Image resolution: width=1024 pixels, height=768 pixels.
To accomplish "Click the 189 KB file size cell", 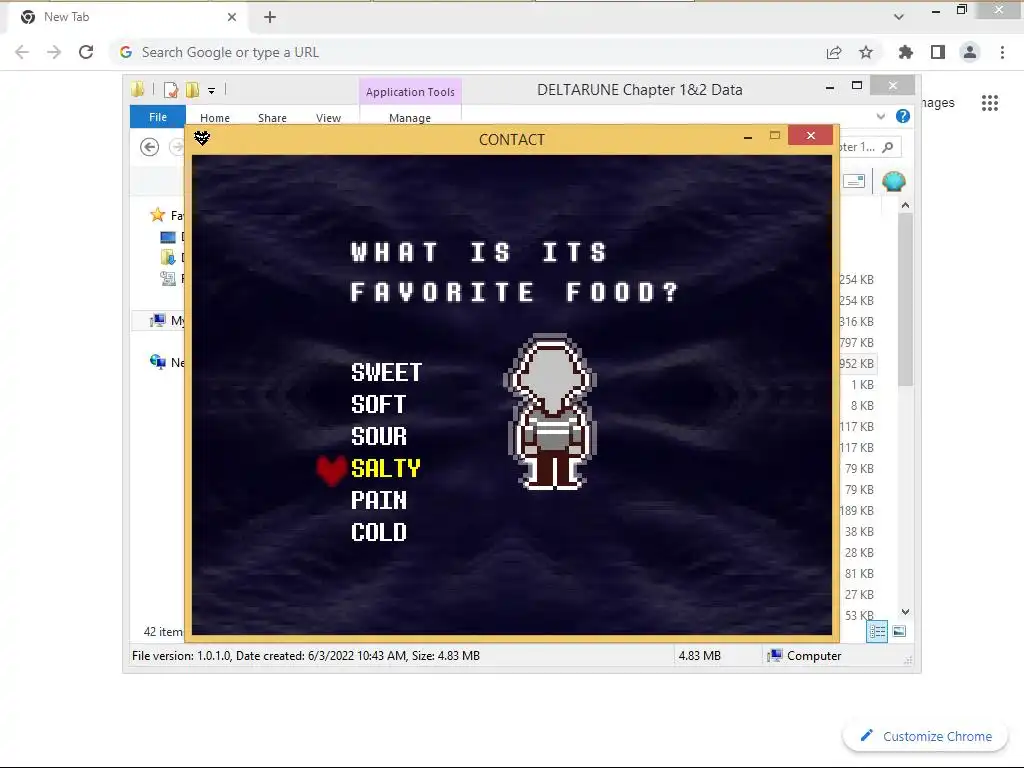I will pos(857,511).
